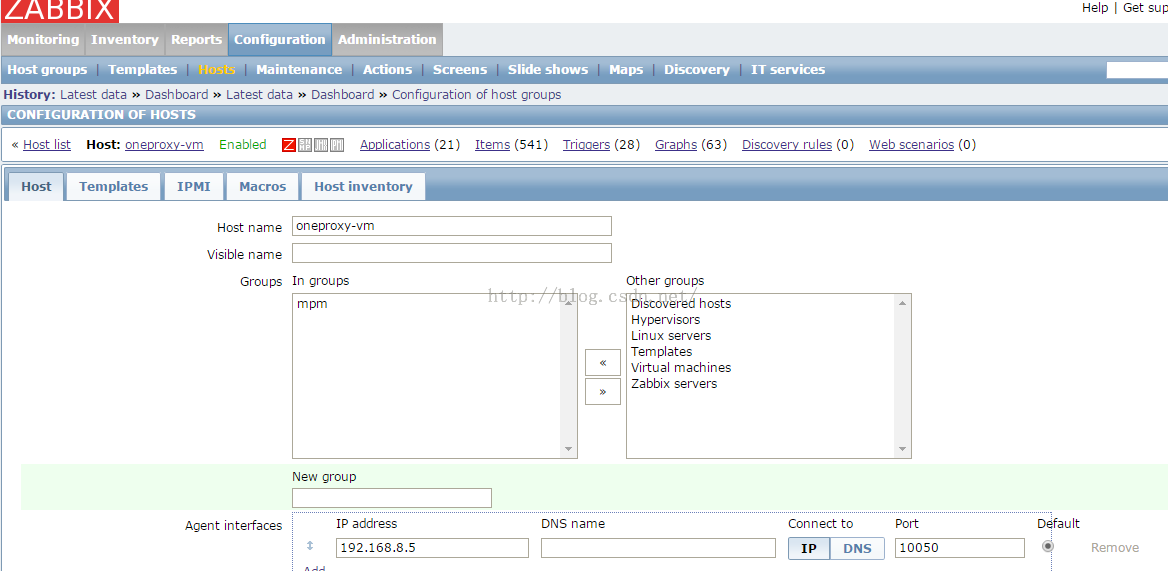Screen dimensions: 1168x571
Task: Switch to the Macros tab
Action: click(x=262, y=186)
